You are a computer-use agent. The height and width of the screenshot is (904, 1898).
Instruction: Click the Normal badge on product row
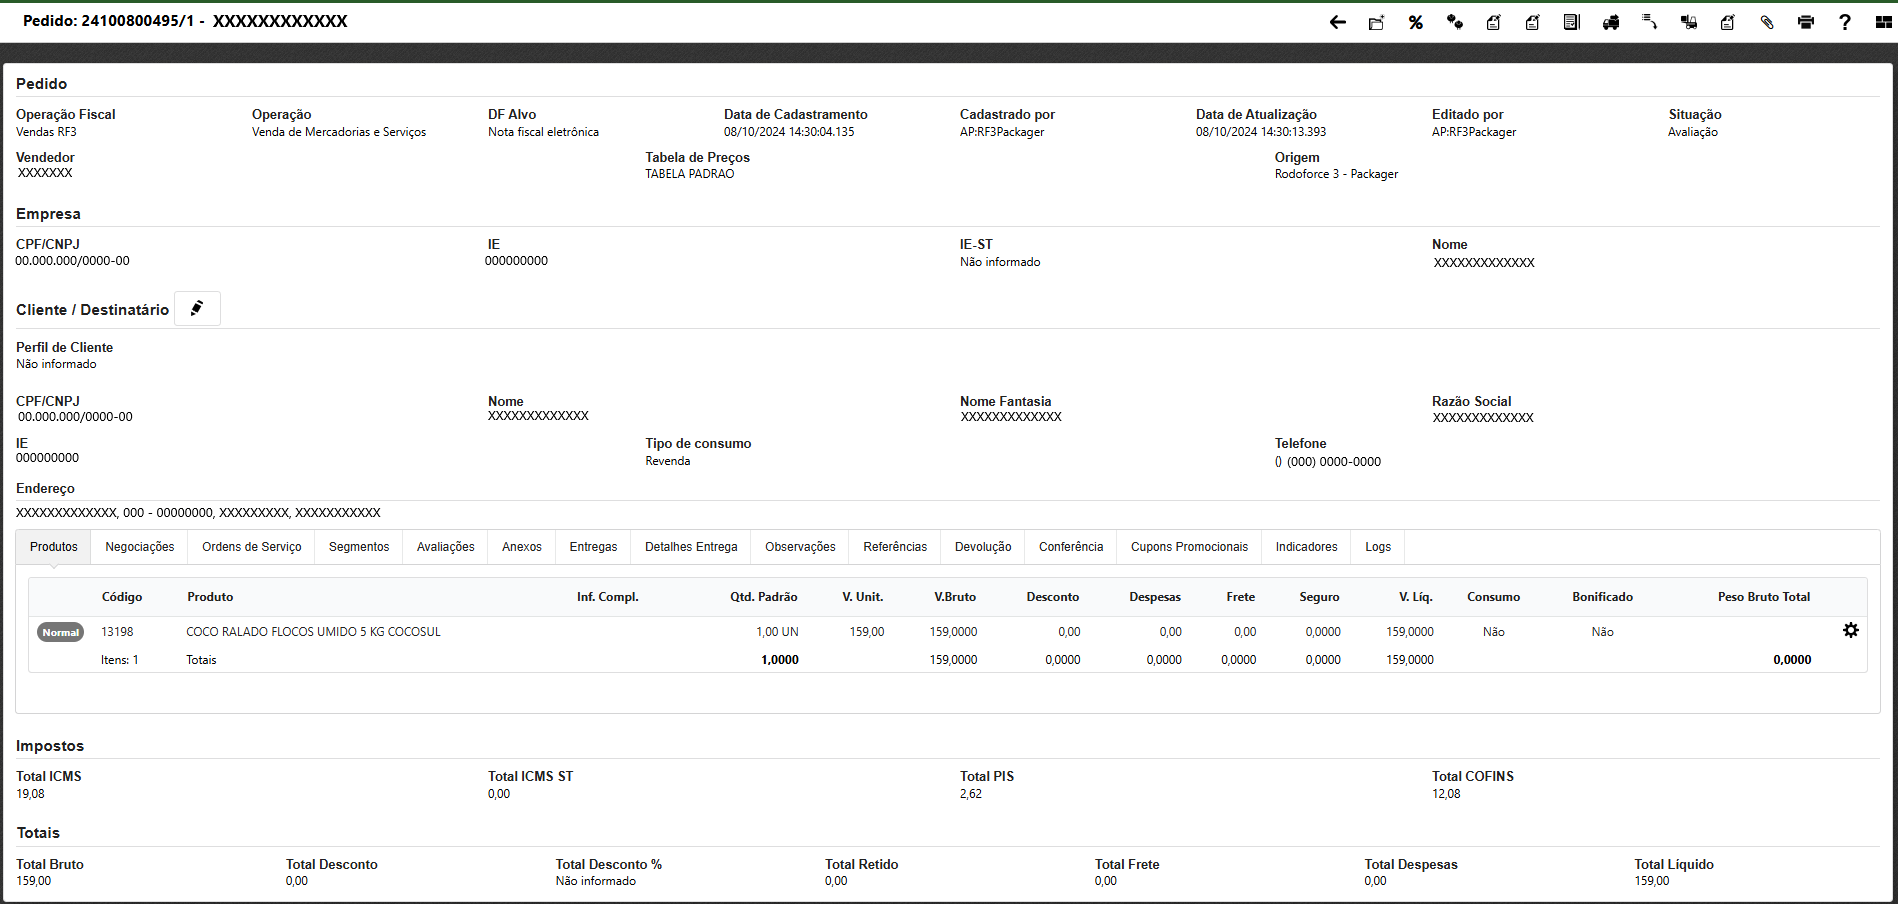coord(60,632)
